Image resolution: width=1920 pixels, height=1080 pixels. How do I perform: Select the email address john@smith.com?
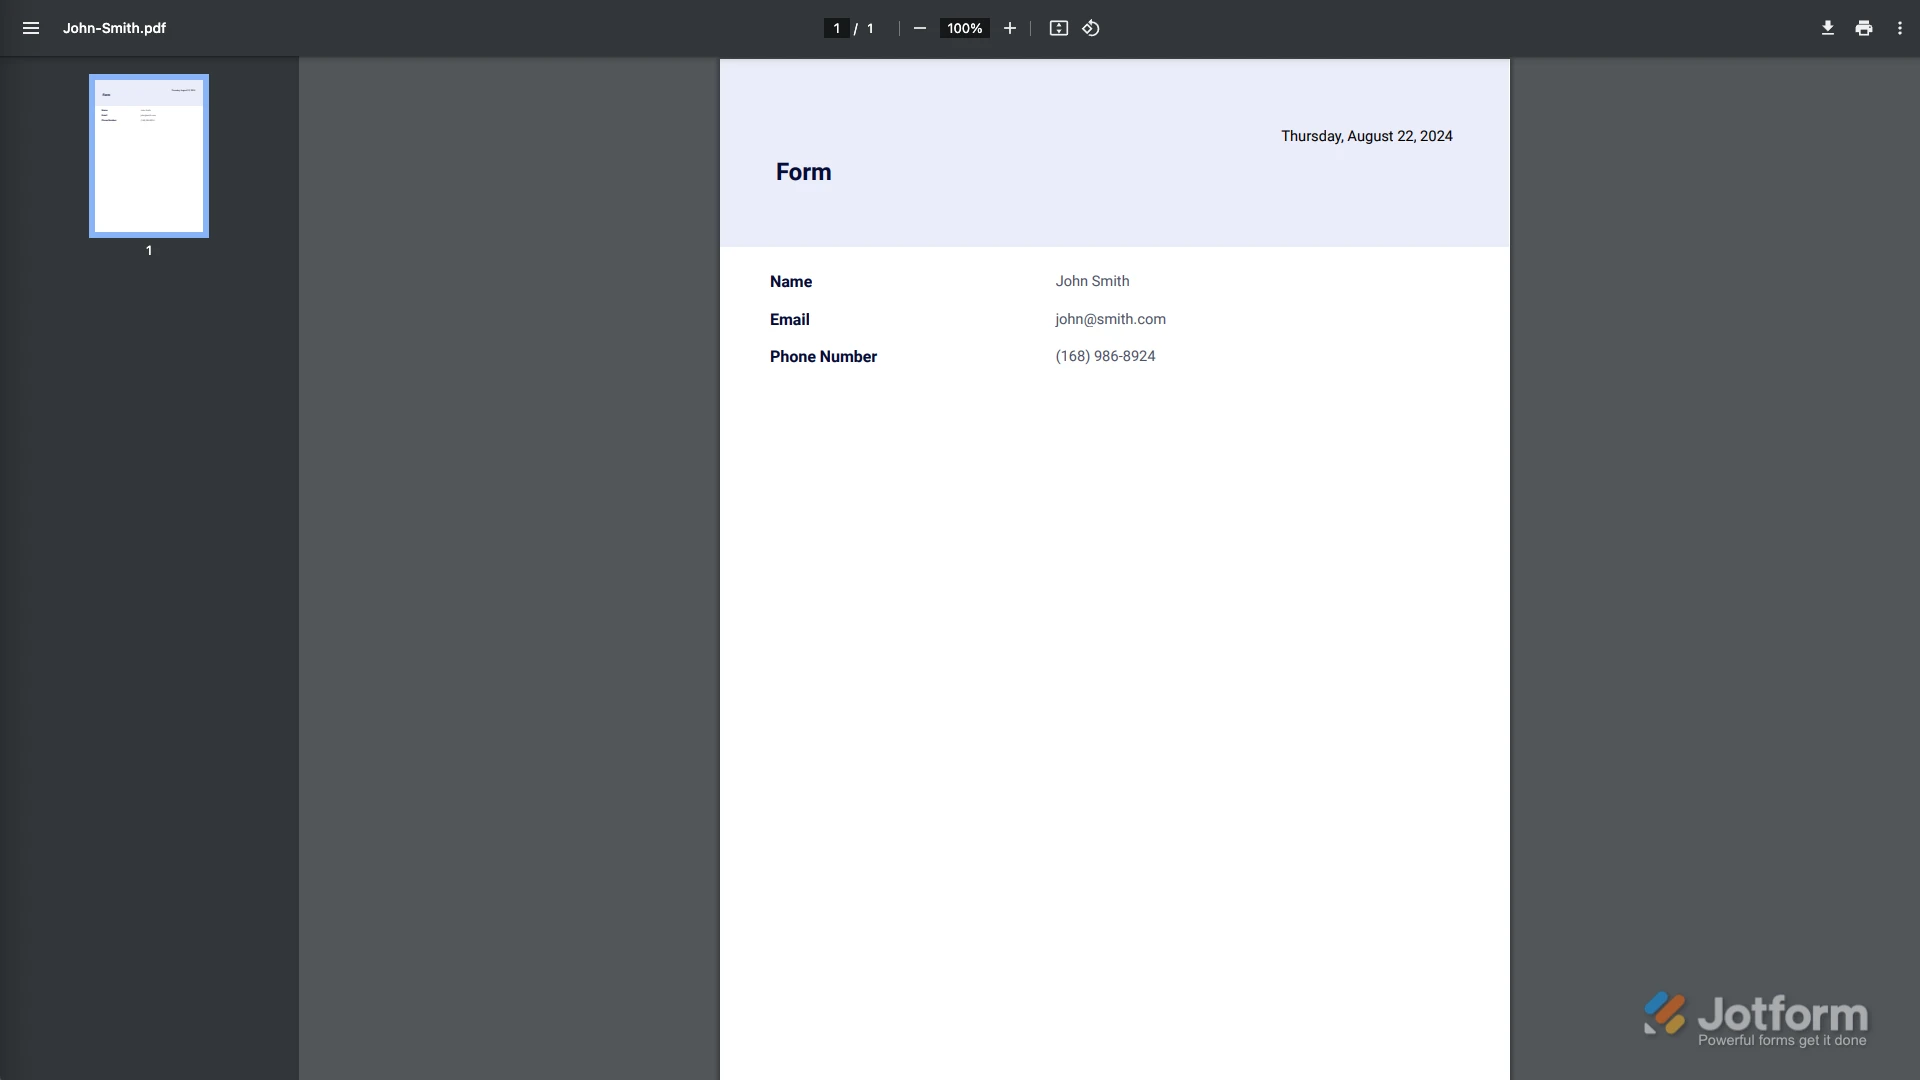tap(1110, 319)
